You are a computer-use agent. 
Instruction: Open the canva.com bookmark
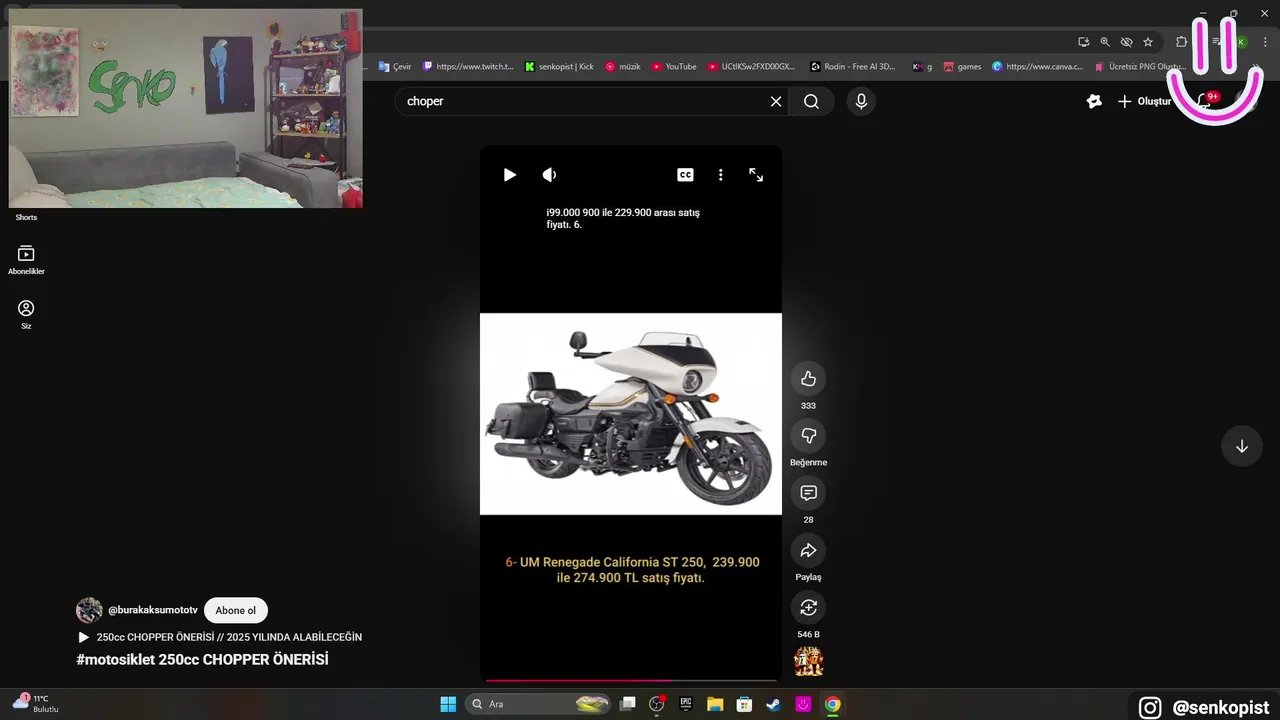click(1038, 66)
